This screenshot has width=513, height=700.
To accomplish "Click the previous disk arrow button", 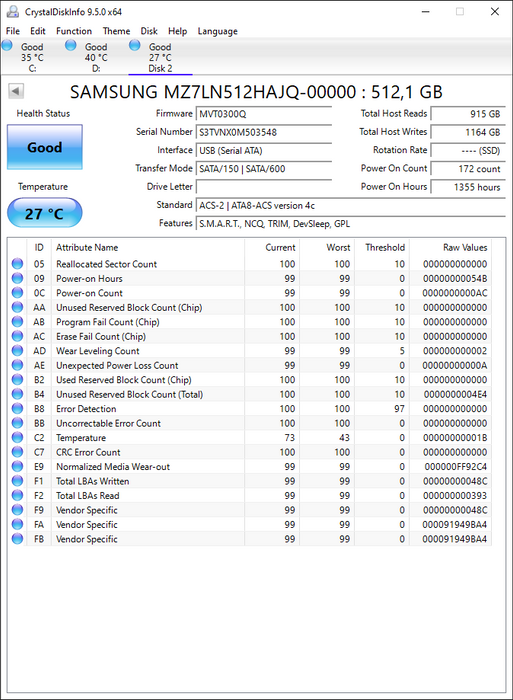I will click(x=16, y=91).
